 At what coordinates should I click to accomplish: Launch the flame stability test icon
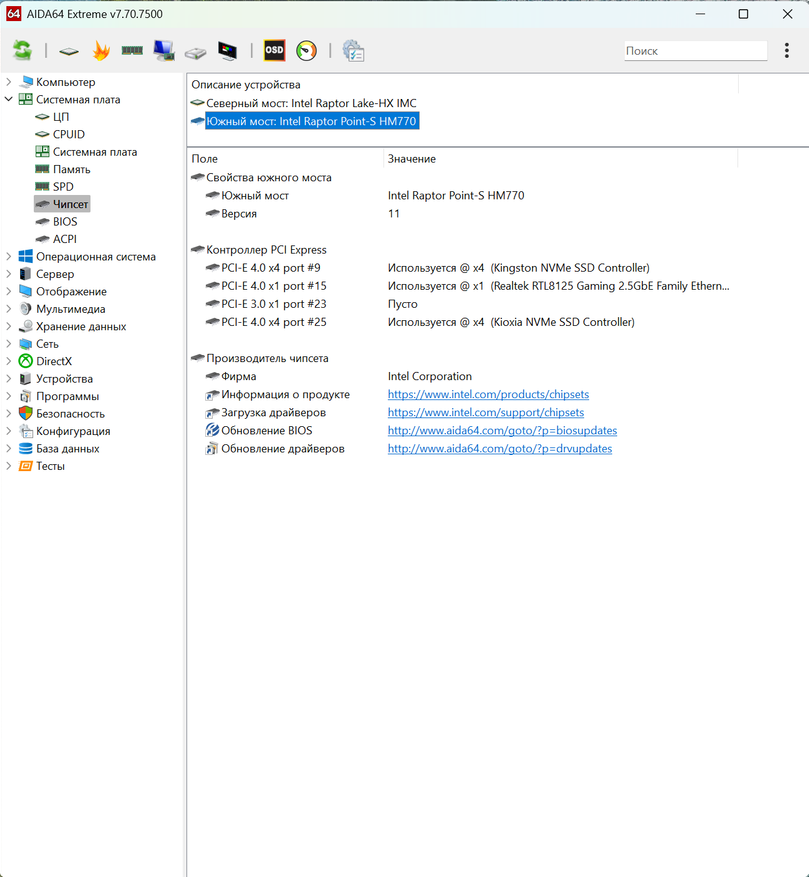click(101, 51)
